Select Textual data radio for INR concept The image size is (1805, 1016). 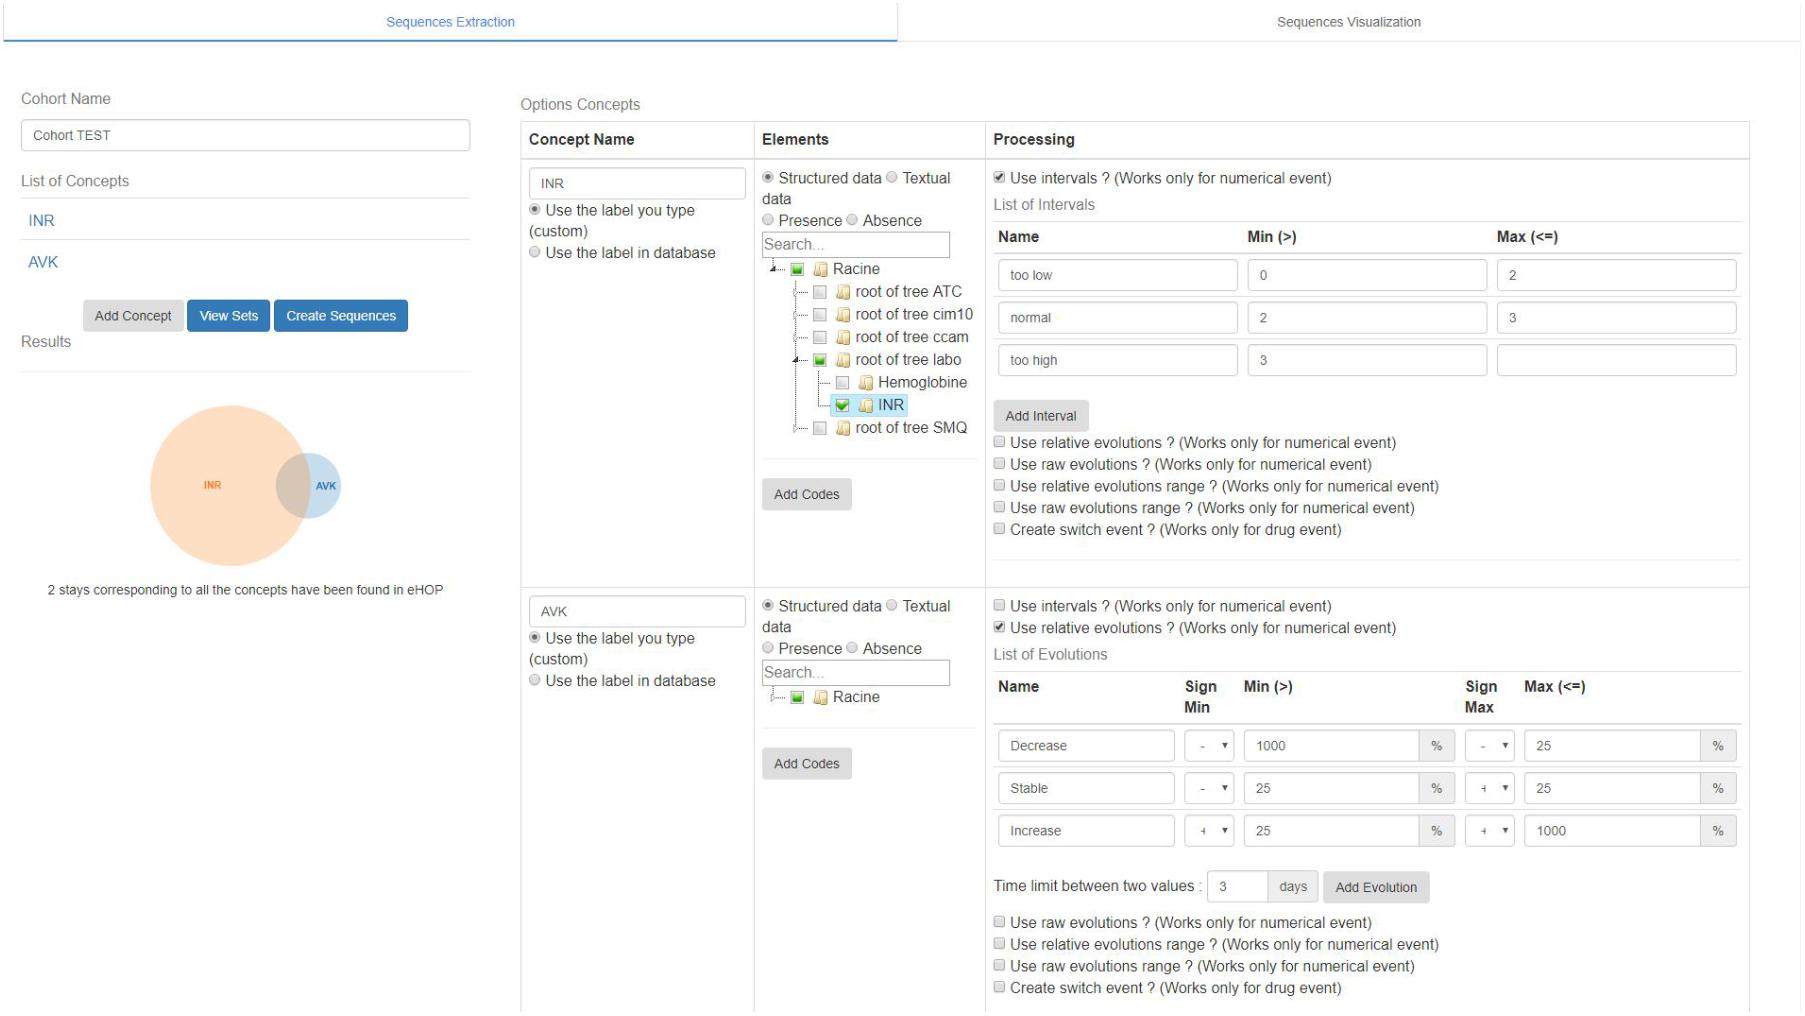(892, 178)
